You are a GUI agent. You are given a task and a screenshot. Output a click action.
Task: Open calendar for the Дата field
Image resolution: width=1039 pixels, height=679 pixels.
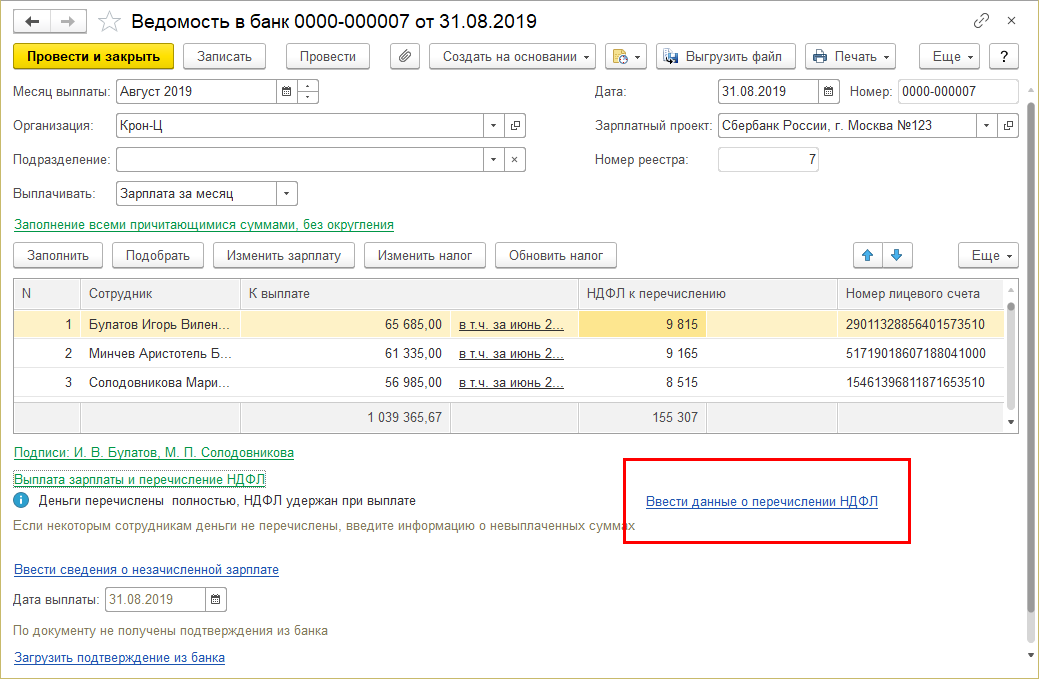[828, 92]
